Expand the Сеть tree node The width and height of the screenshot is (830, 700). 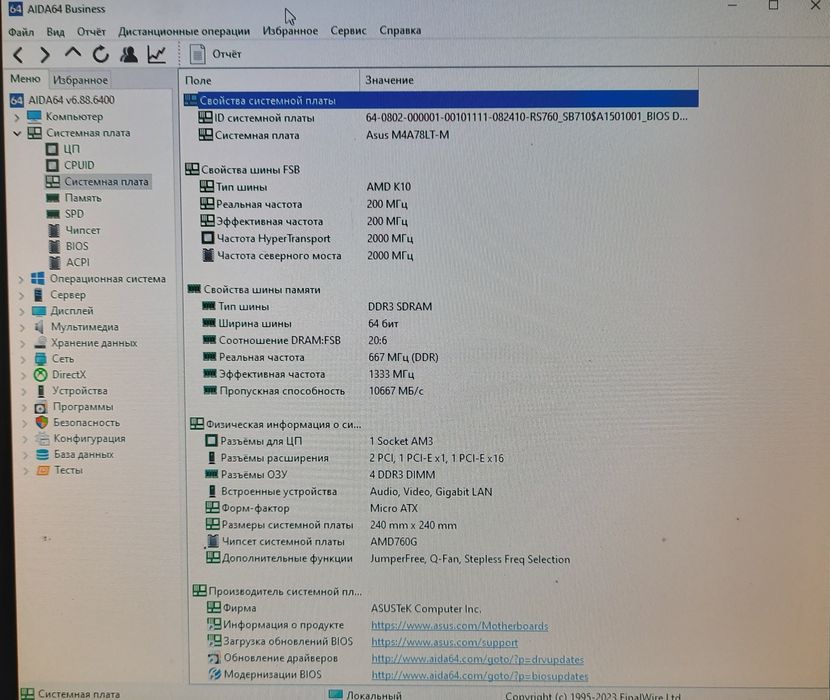click(24, 359)
